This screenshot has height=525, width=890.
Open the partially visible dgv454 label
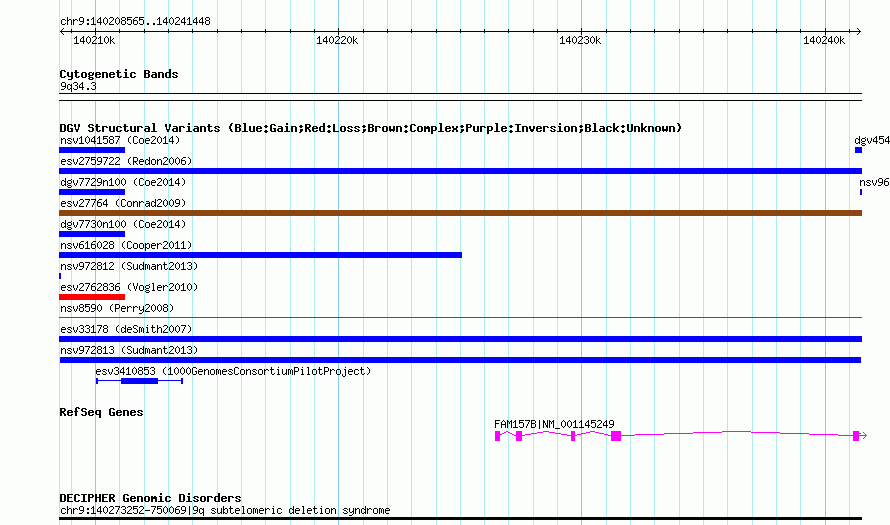(x=872, y=140)
